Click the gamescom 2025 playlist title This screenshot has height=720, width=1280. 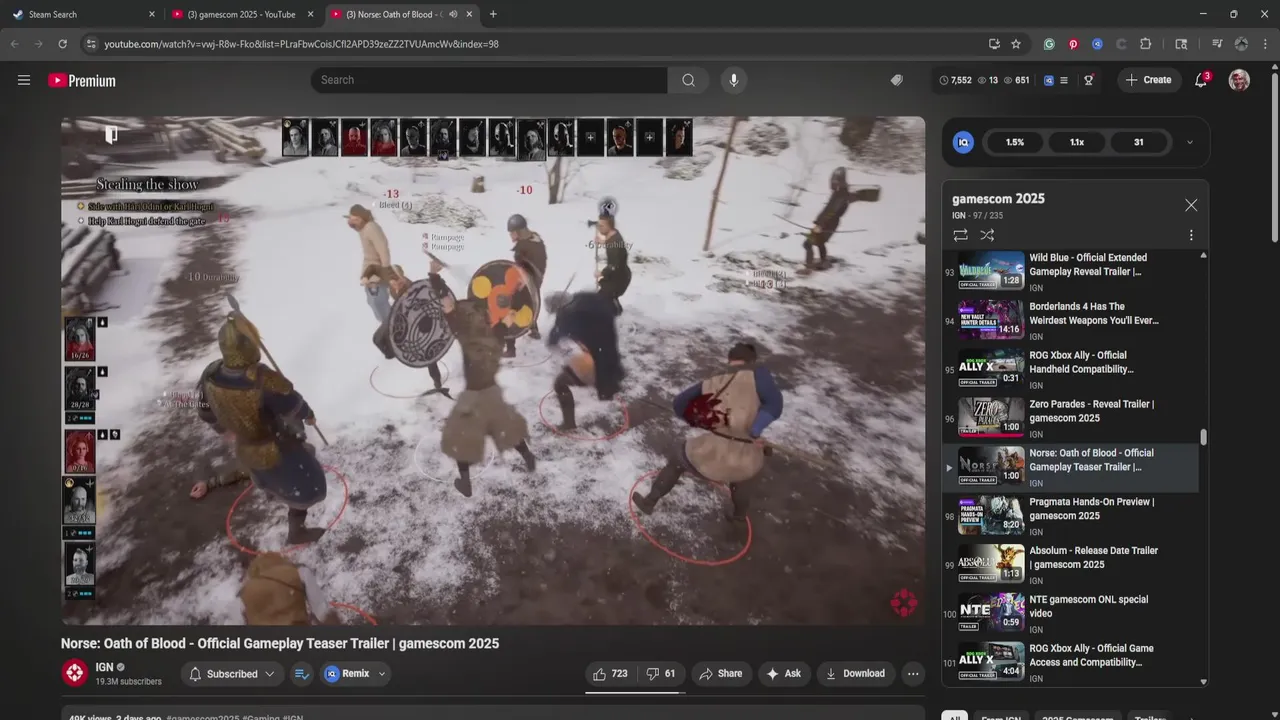point(998,198)
